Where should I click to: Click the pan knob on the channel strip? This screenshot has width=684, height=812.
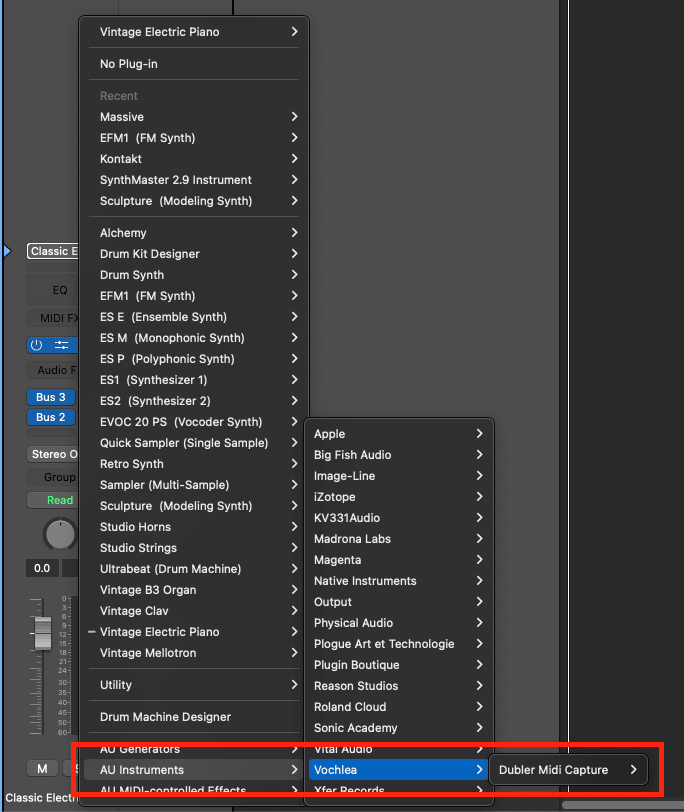pyautogui.click(x=60, y=533)
